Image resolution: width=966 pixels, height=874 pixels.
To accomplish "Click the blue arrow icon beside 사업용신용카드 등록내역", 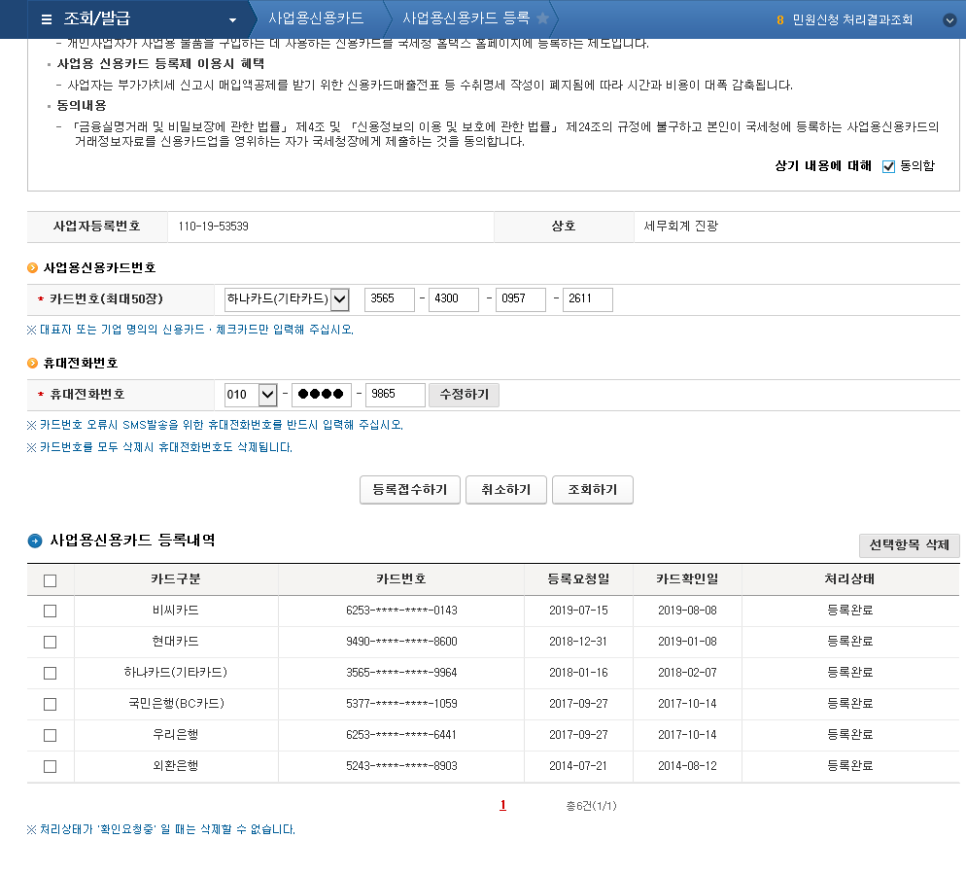I will (x=35, y=541).
